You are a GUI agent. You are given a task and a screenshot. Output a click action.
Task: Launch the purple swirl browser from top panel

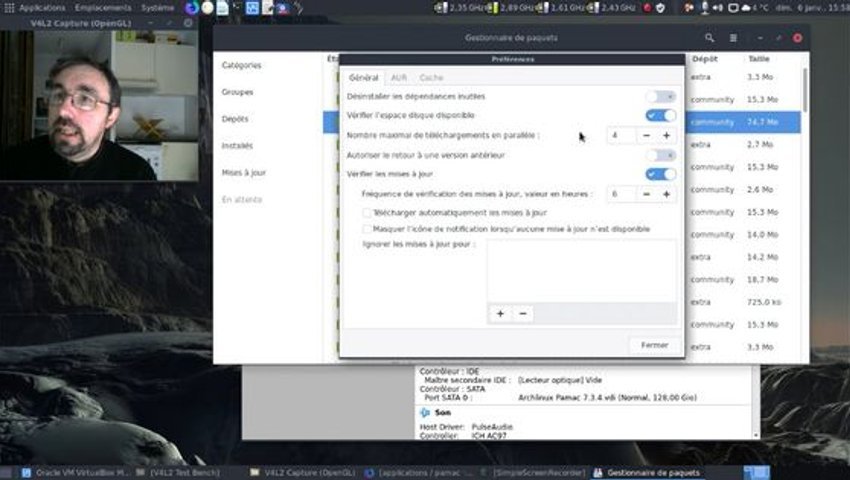coord(191,8)
